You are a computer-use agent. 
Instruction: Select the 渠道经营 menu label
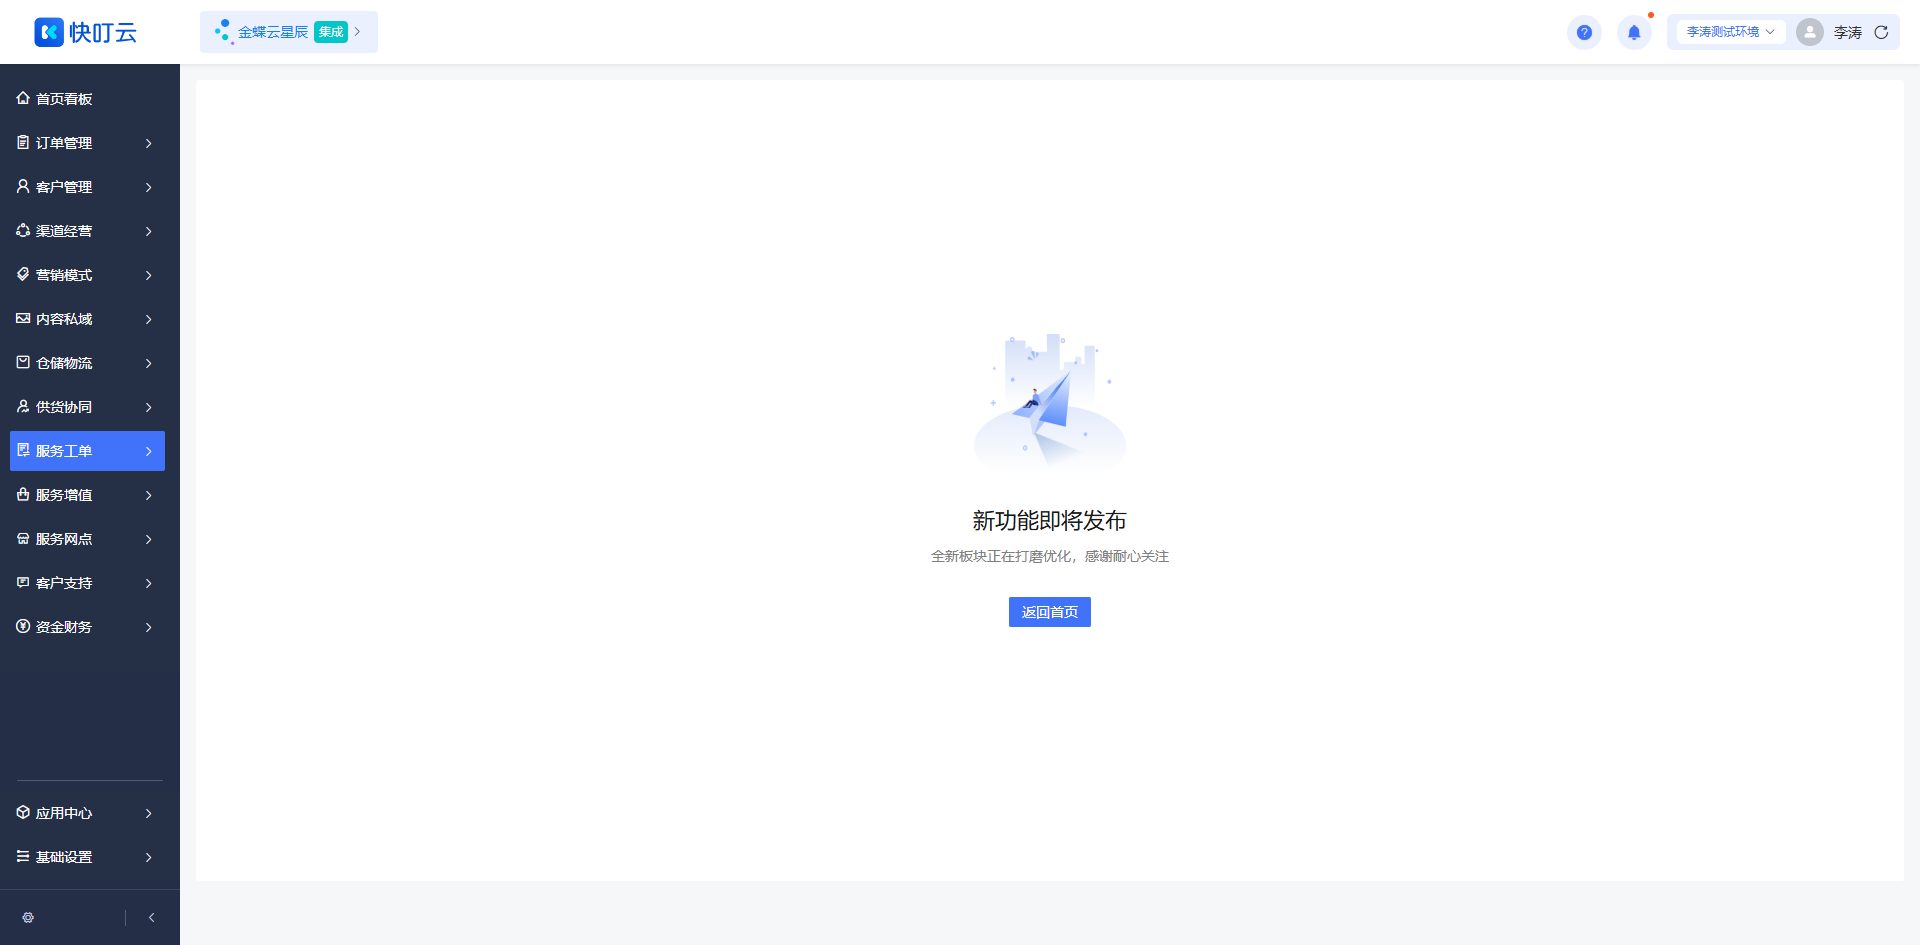pyautogui.click(x=64, y=231)
